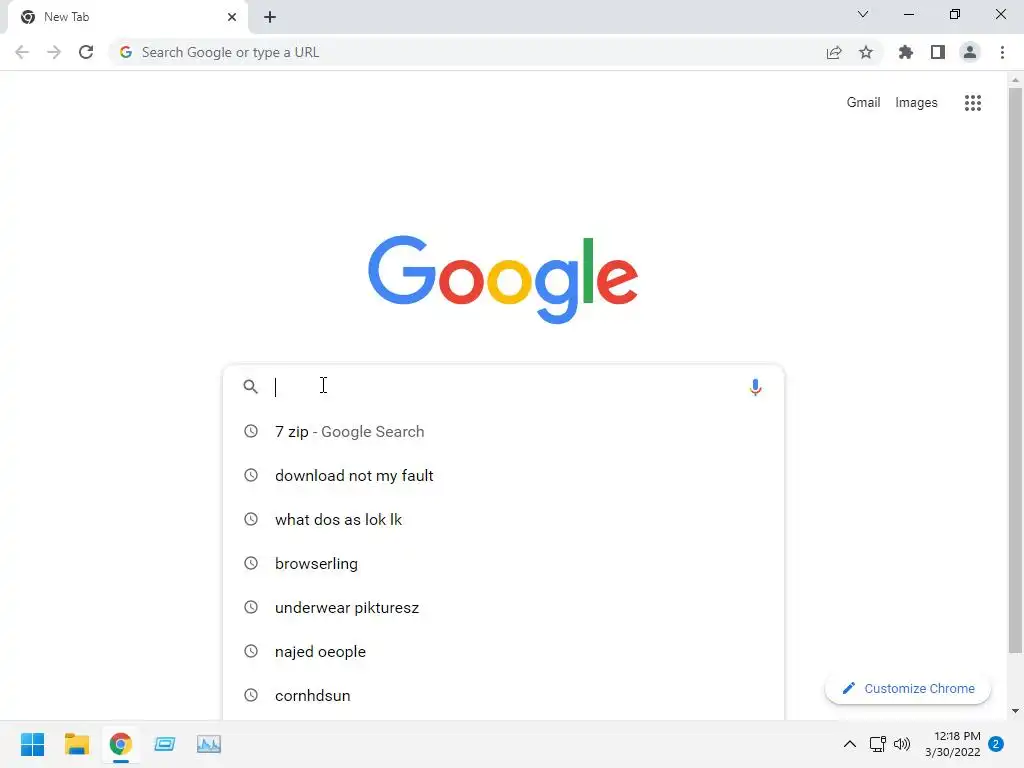
Task: Open Chrome's three-dot menu
Action: coord(1002,52)
